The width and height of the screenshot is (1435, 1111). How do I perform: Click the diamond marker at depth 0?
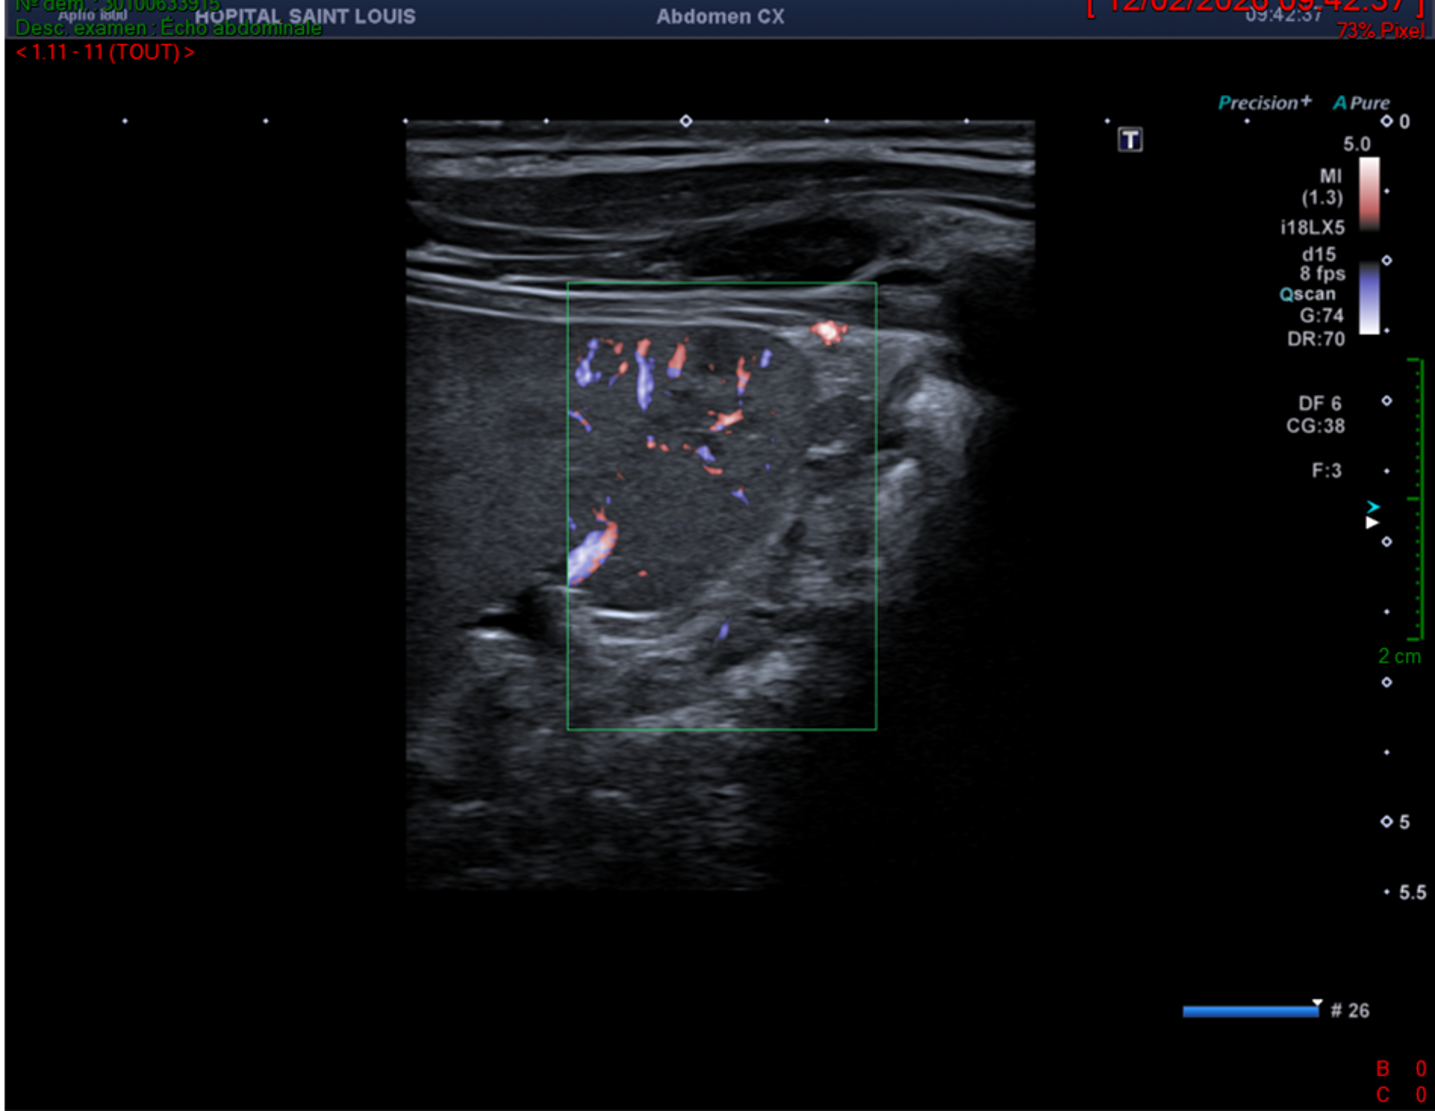[x=1386, y=121]
